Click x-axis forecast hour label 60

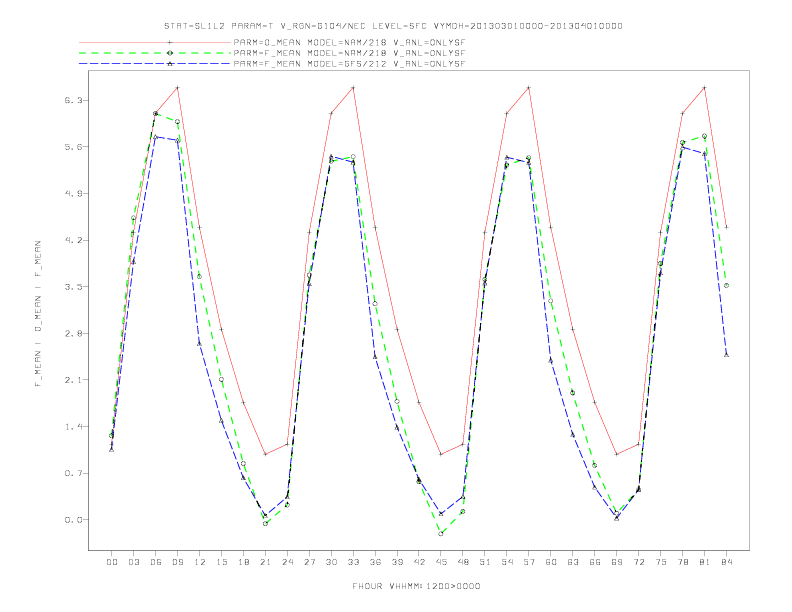pyautogui.click(x=551, y=562)
